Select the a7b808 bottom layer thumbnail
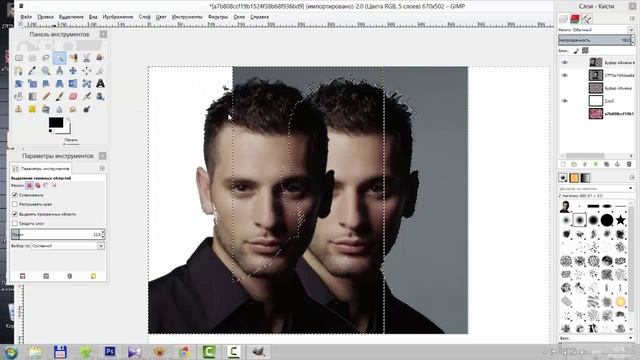The image size is (640, 360). pos(596,113)
